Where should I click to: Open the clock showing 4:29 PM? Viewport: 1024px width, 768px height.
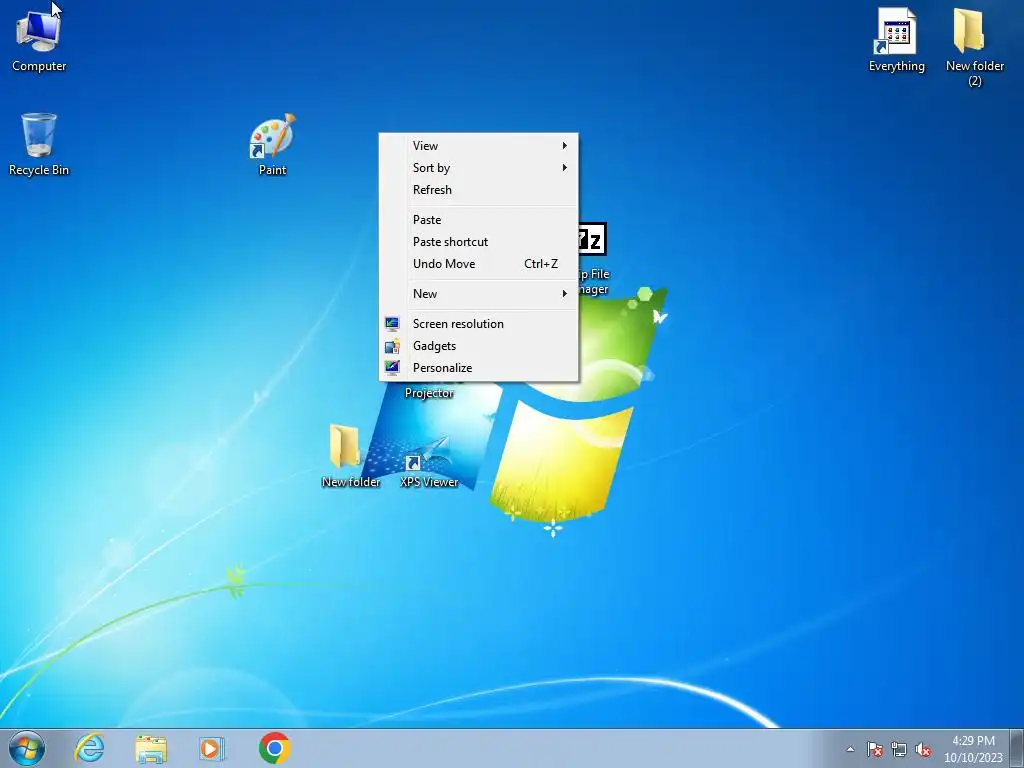(973, 749)
